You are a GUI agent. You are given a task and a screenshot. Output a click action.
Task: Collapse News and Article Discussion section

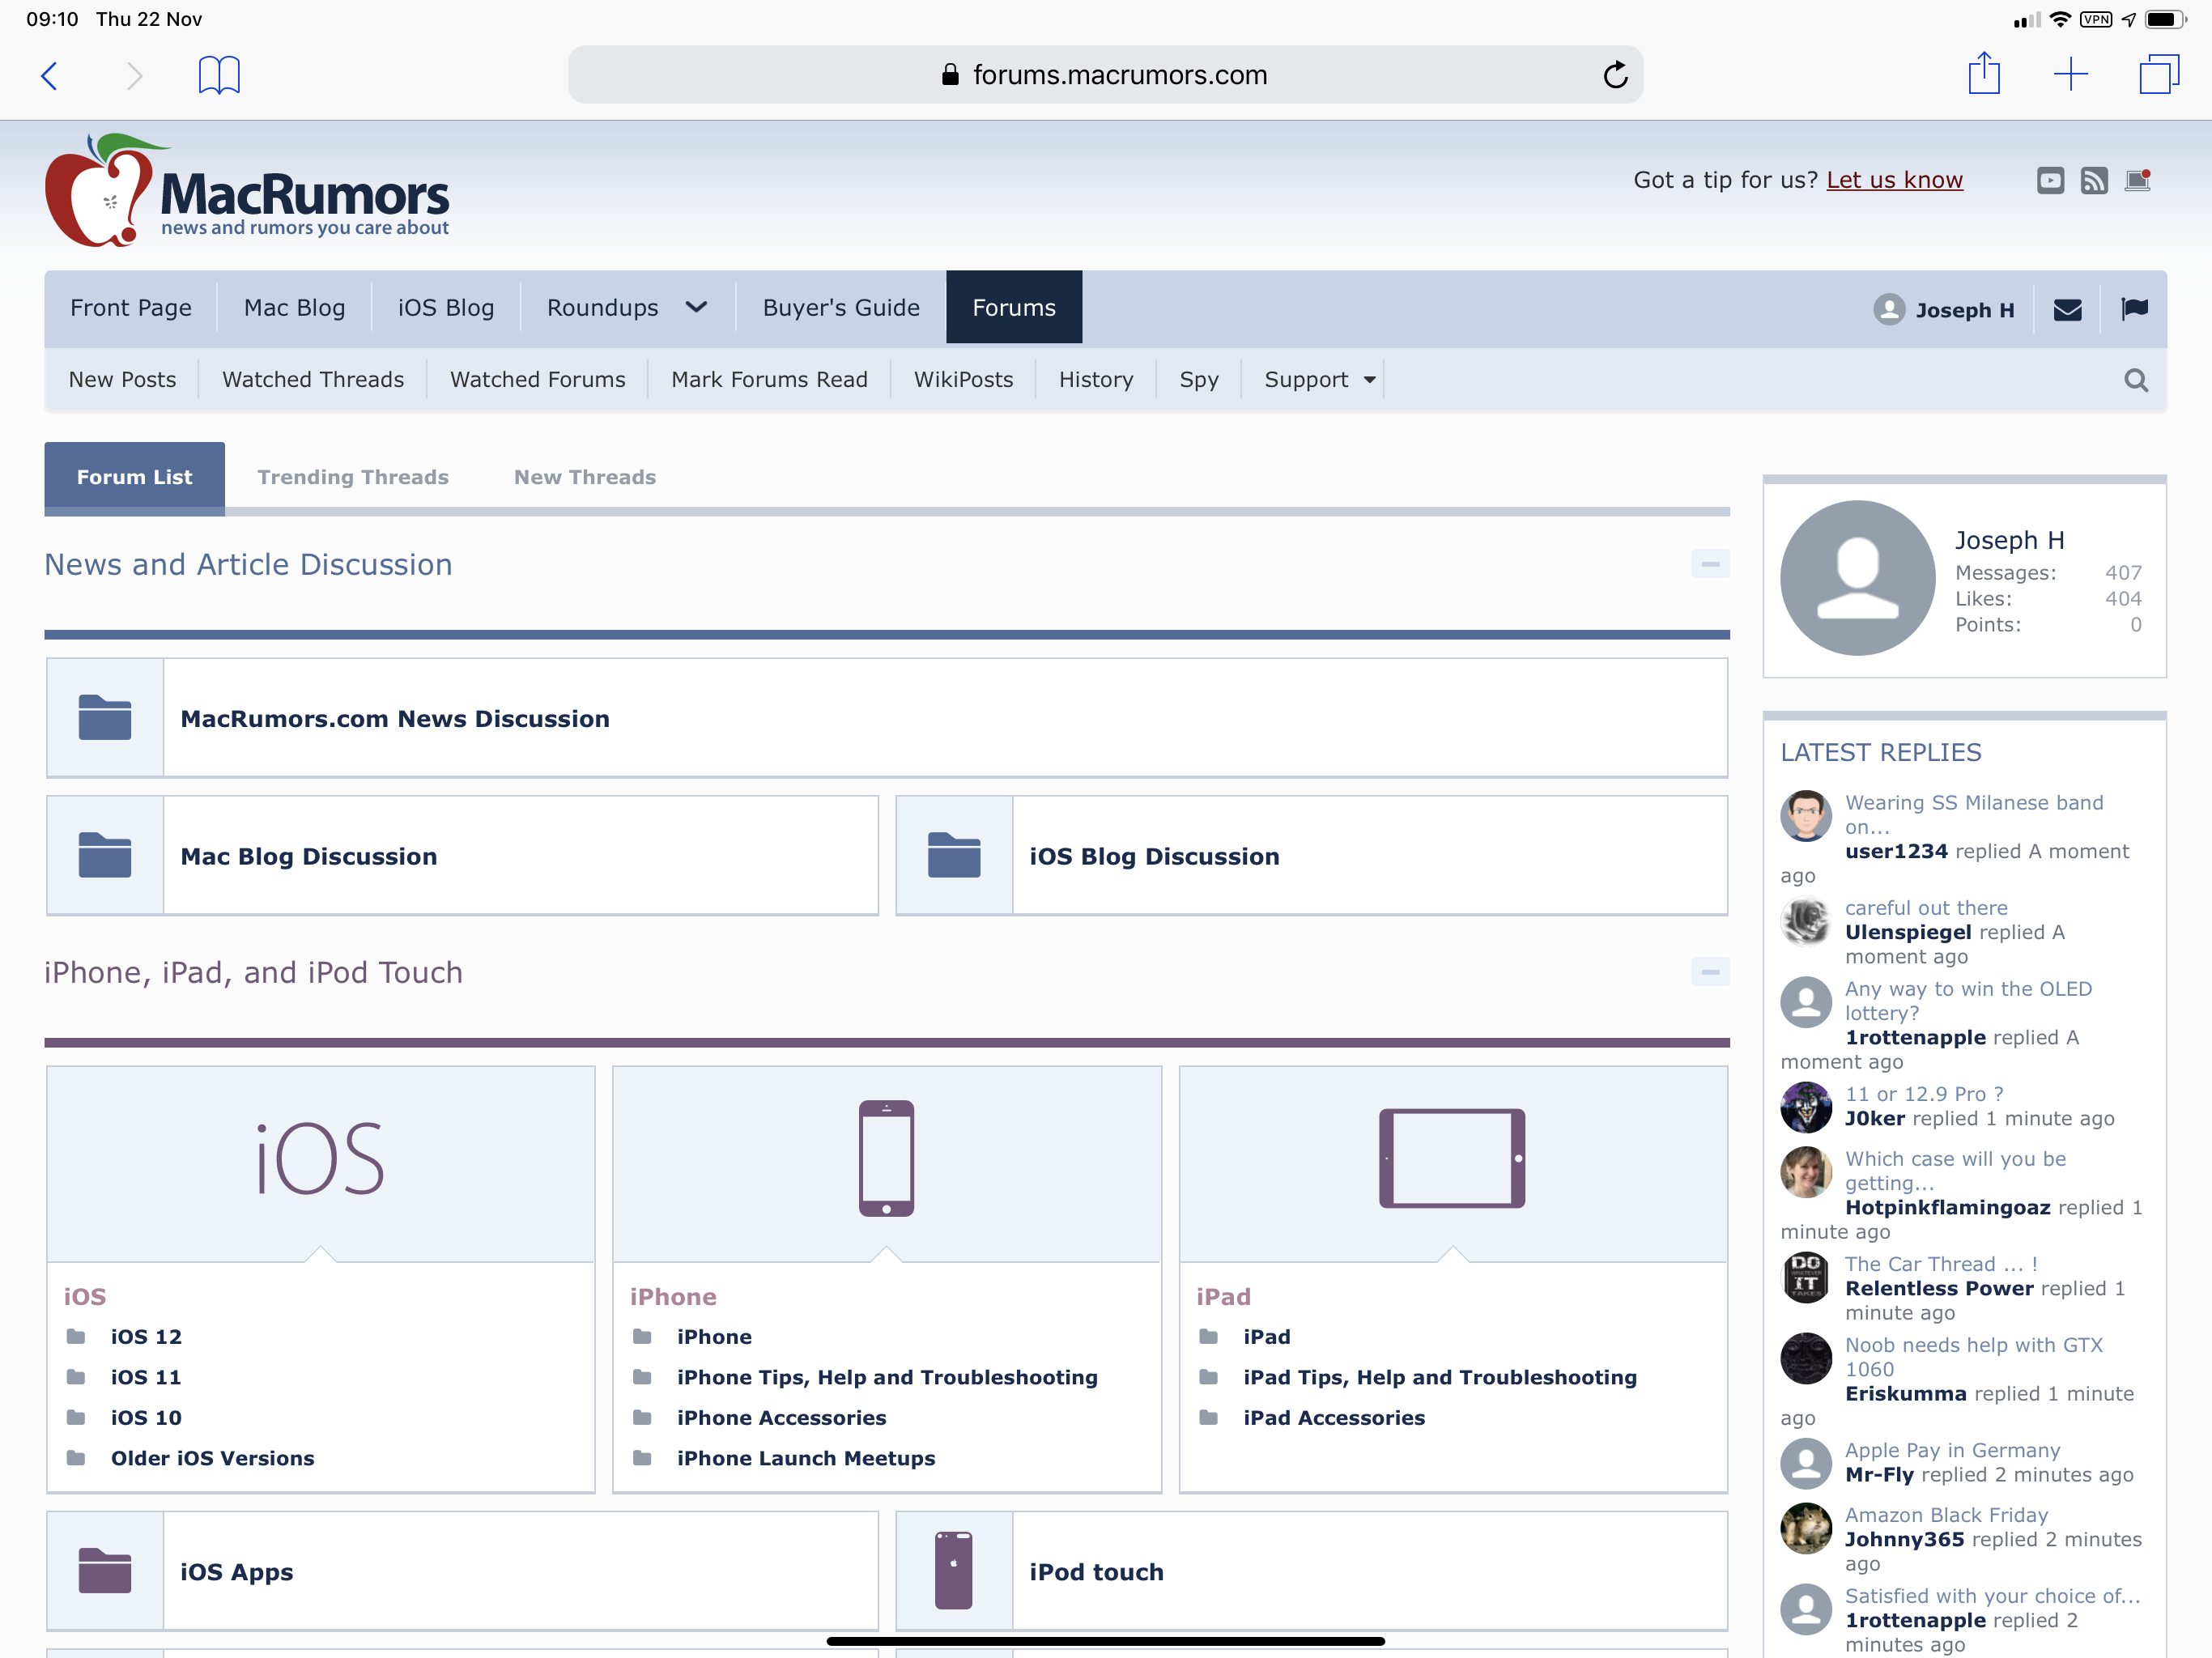tap(1710, 564)
